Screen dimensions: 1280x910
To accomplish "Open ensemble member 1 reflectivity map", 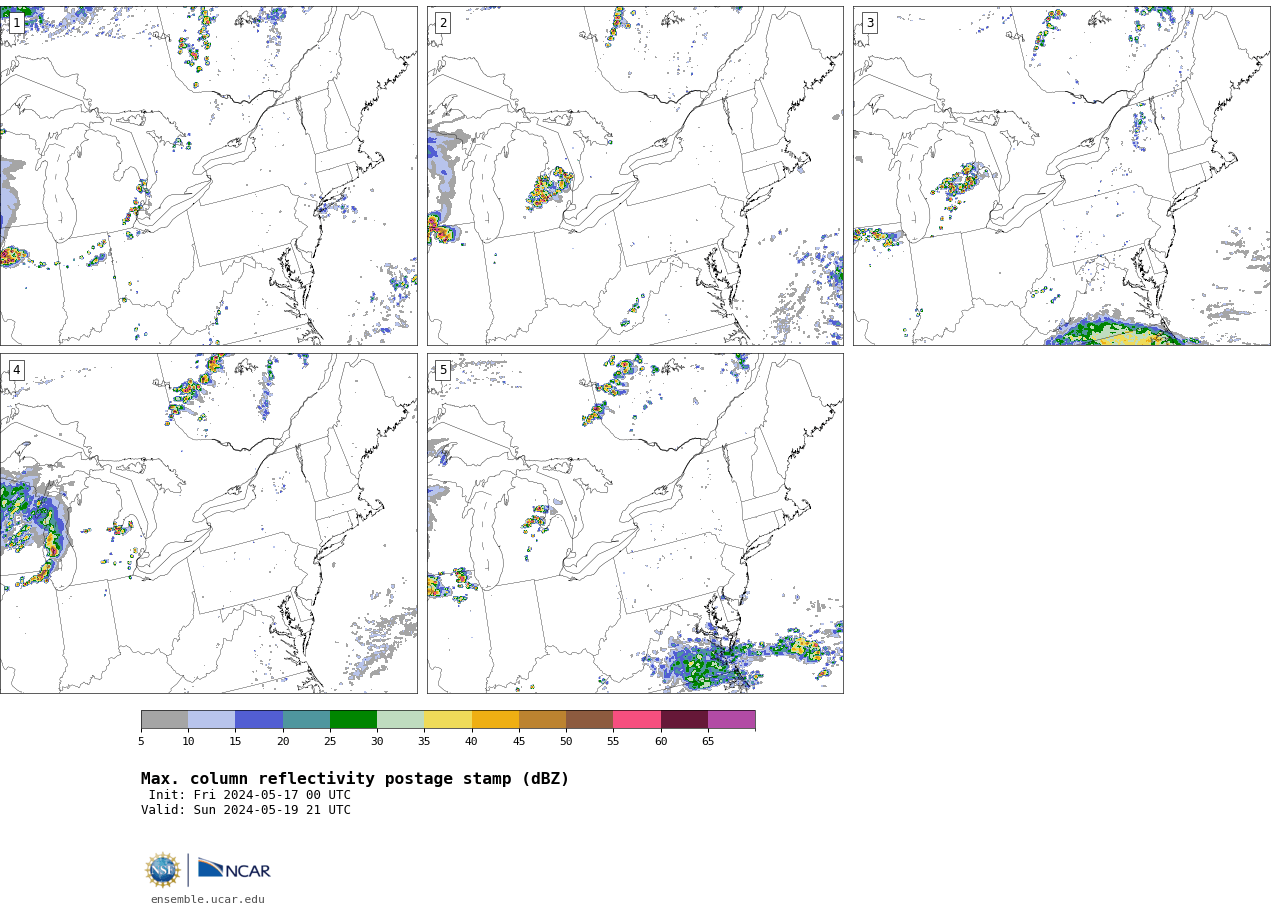I will [208, 176].
